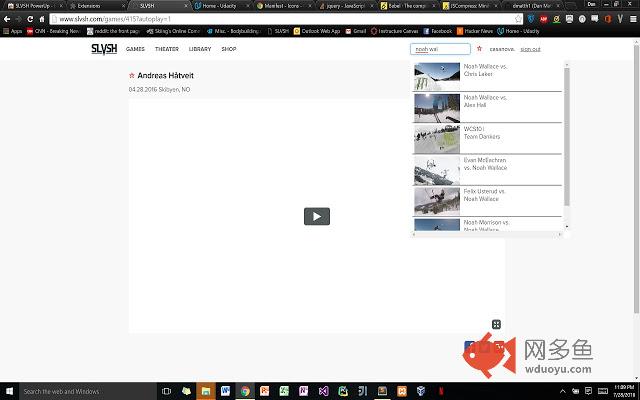Click the Search the web and Windows box
The image size is (640, 400).
[x=88, y=391]
